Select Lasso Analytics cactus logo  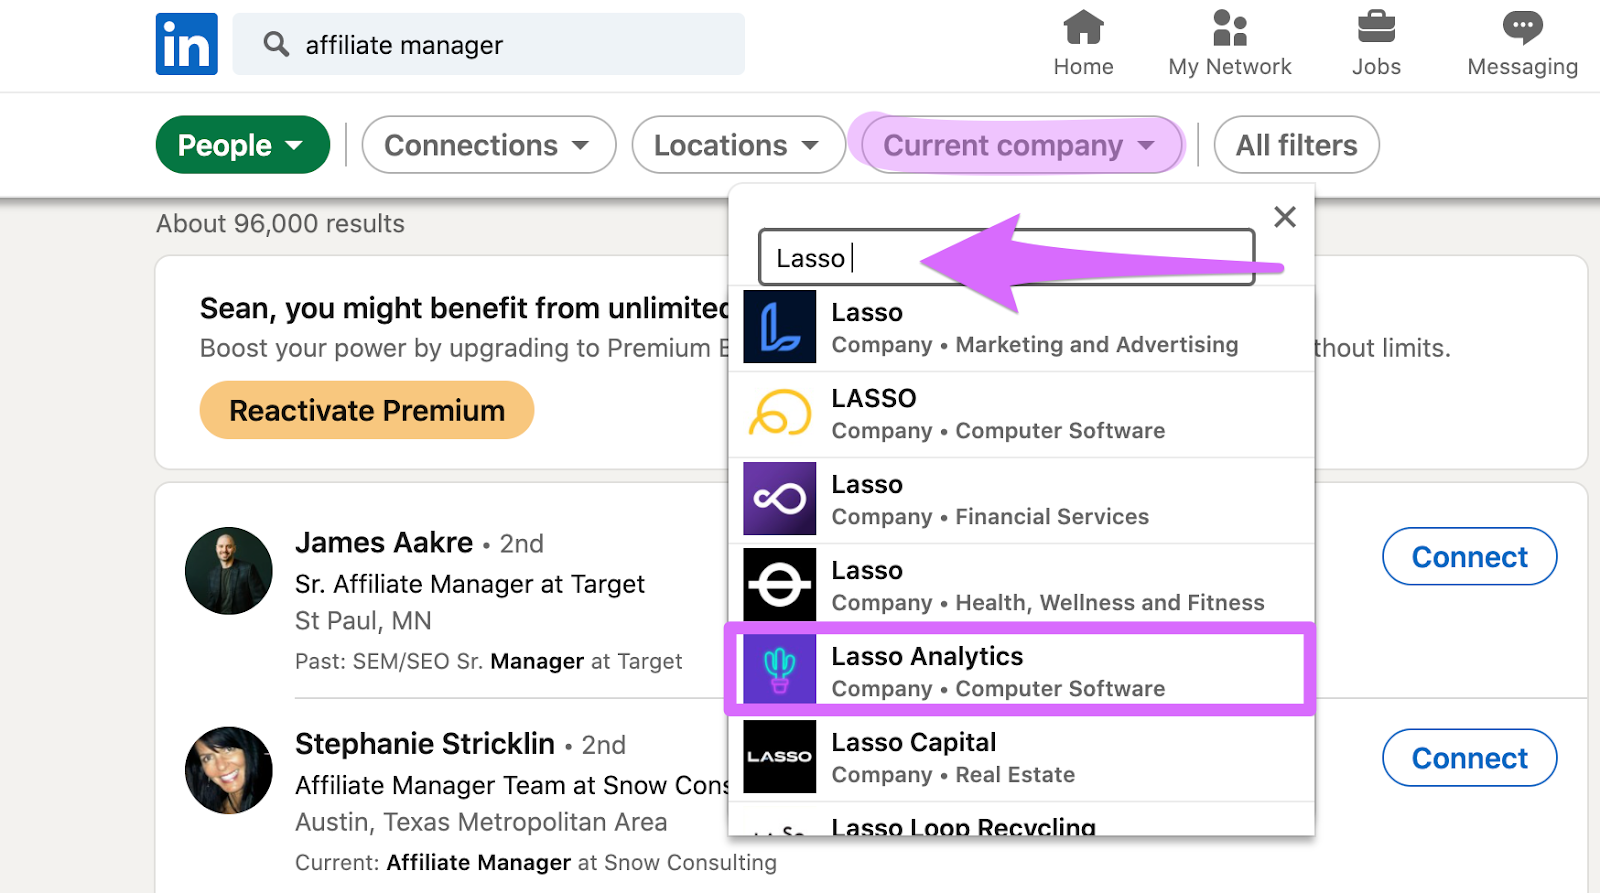click(780, 671)
